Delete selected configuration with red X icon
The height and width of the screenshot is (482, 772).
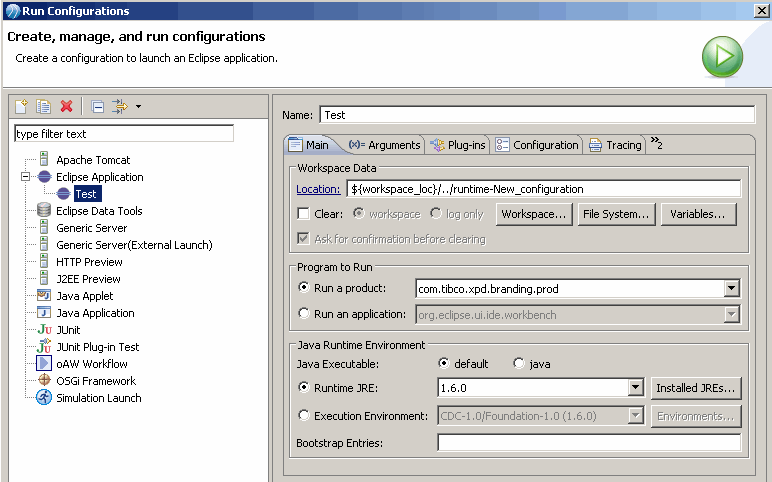pos(66,106)
